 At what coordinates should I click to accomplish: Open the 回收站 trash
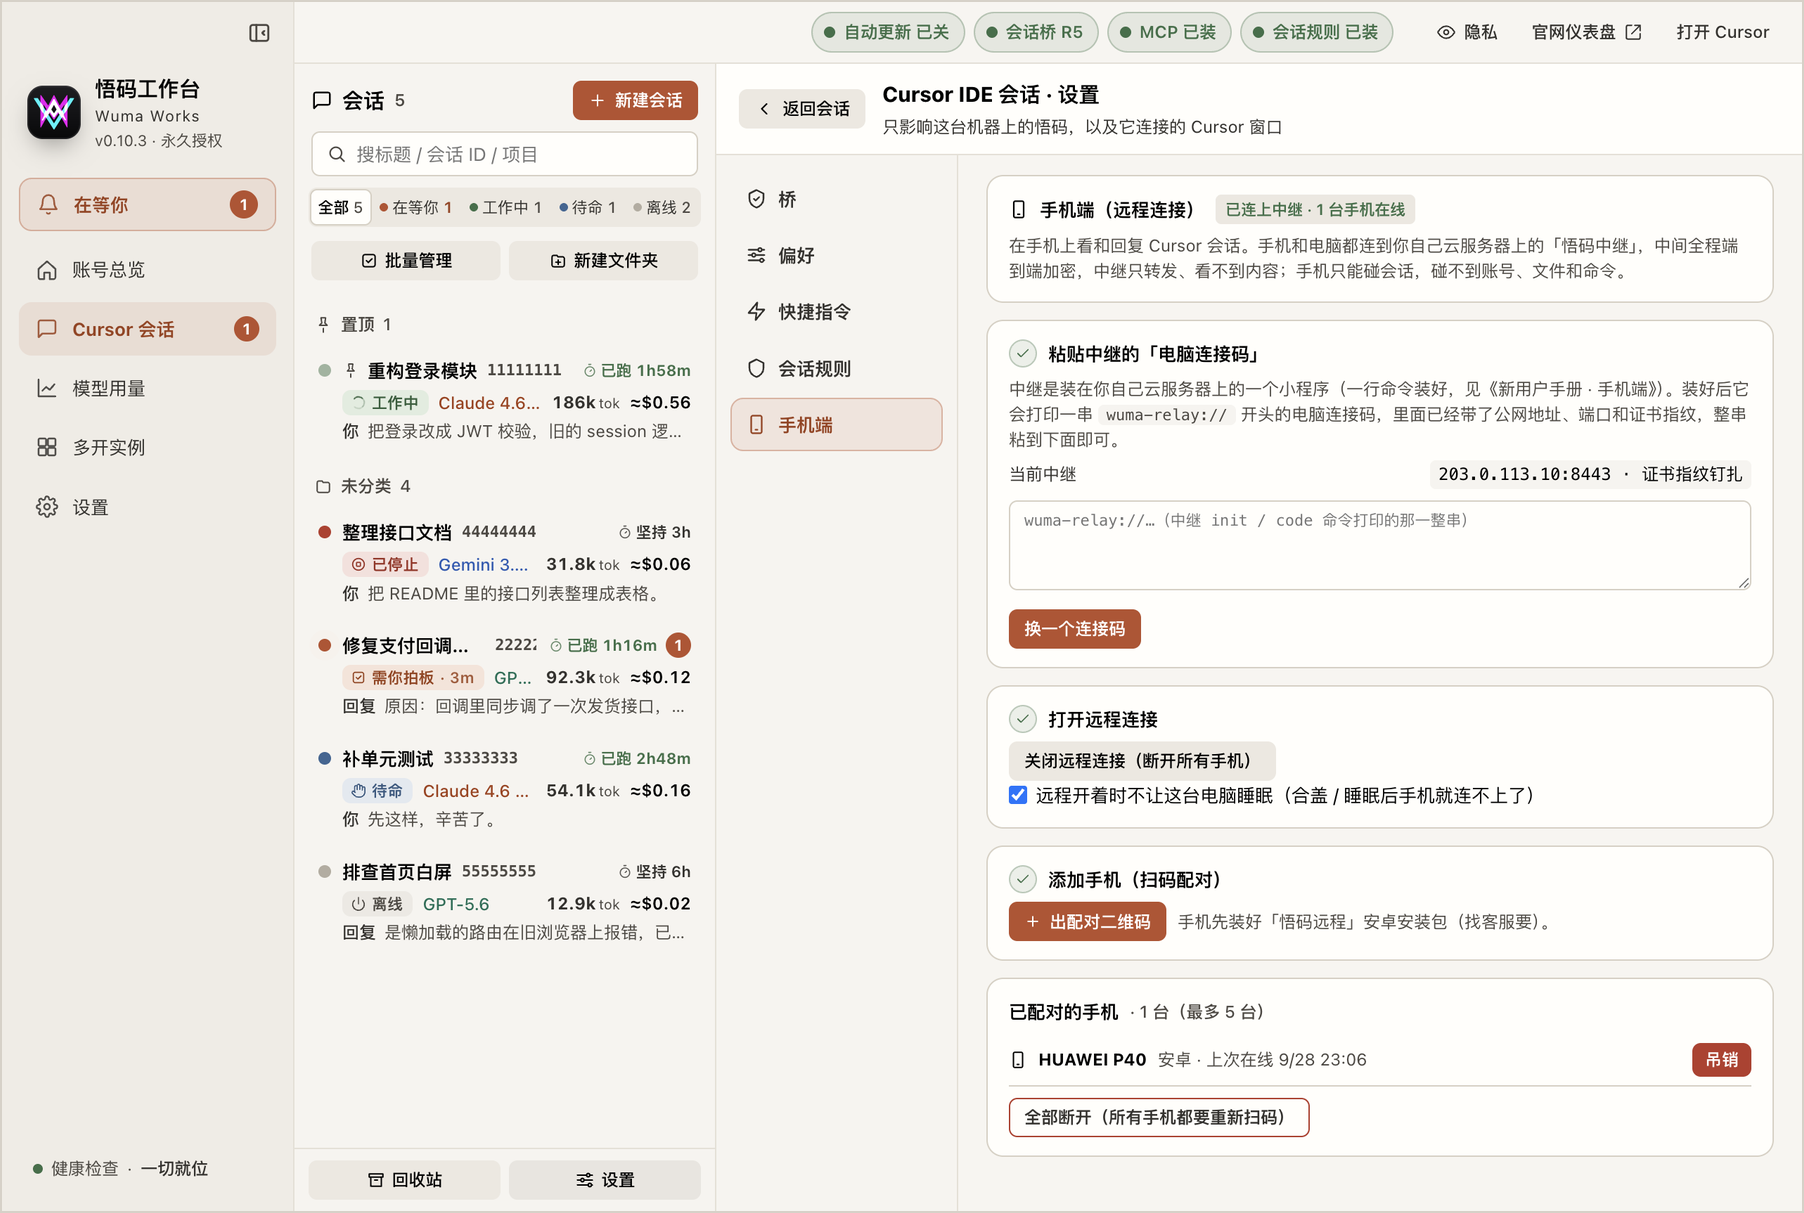pos(405,1180)
